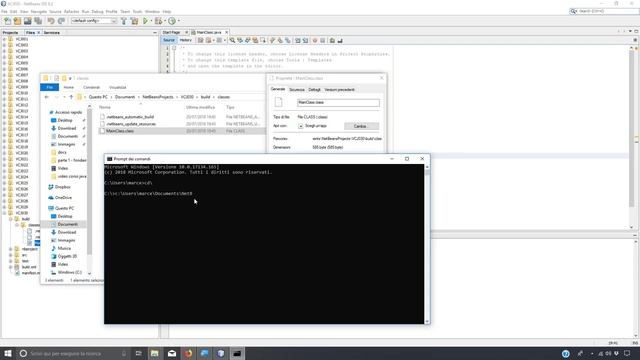
Task: Expand the VCJ005 project node
Action: click(4, 63)
